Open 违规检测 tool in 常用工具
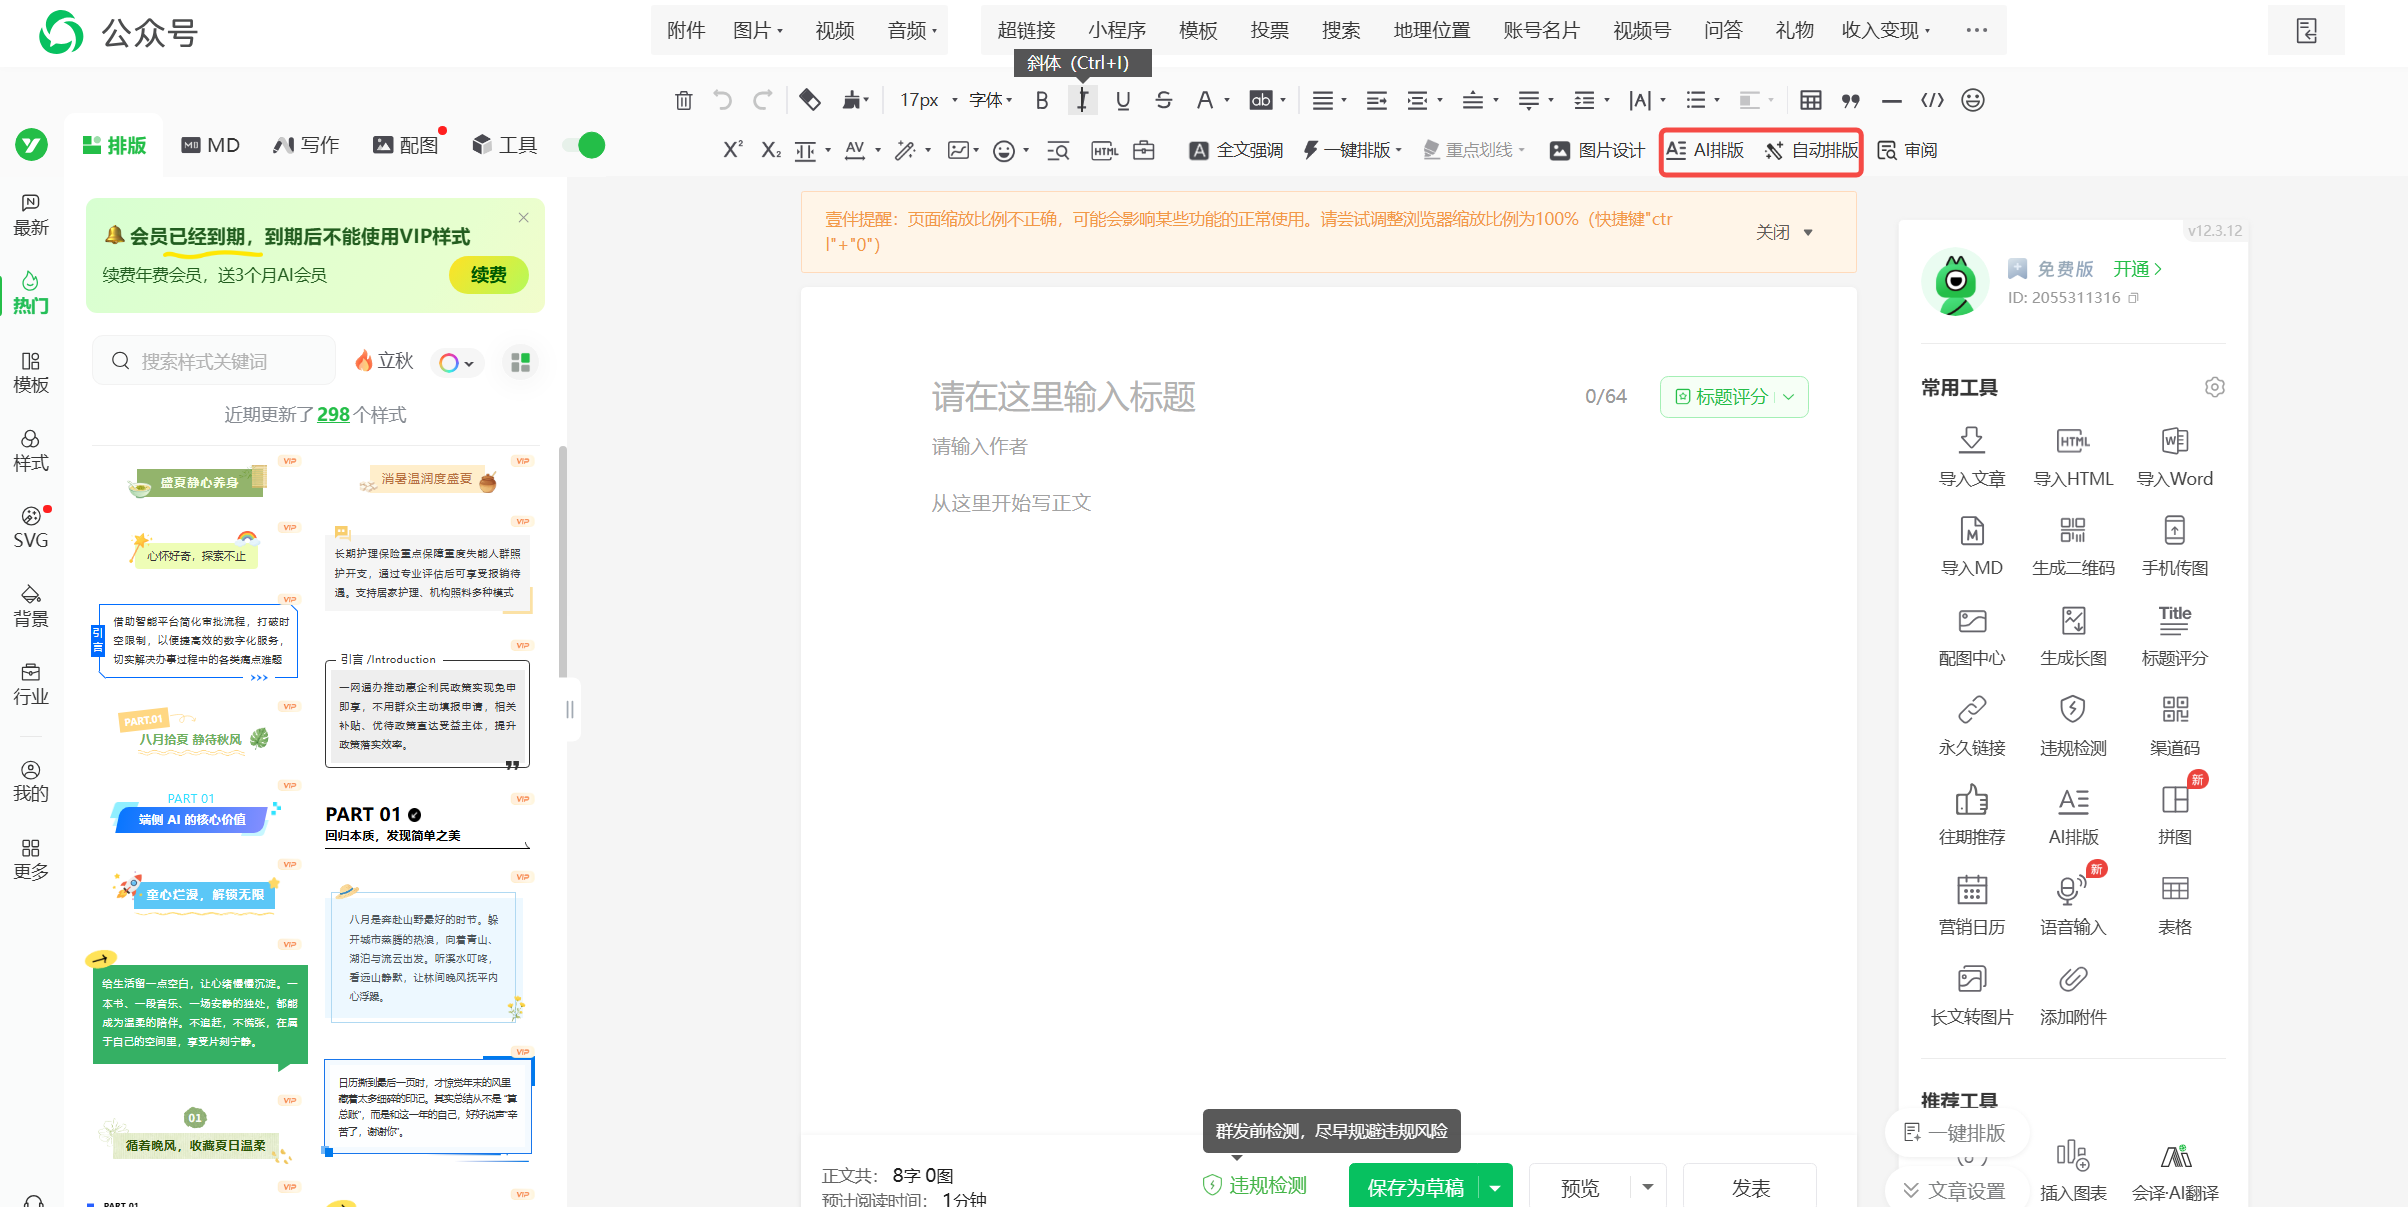Screen dimensions: 2408x1207 (2073, 726)
